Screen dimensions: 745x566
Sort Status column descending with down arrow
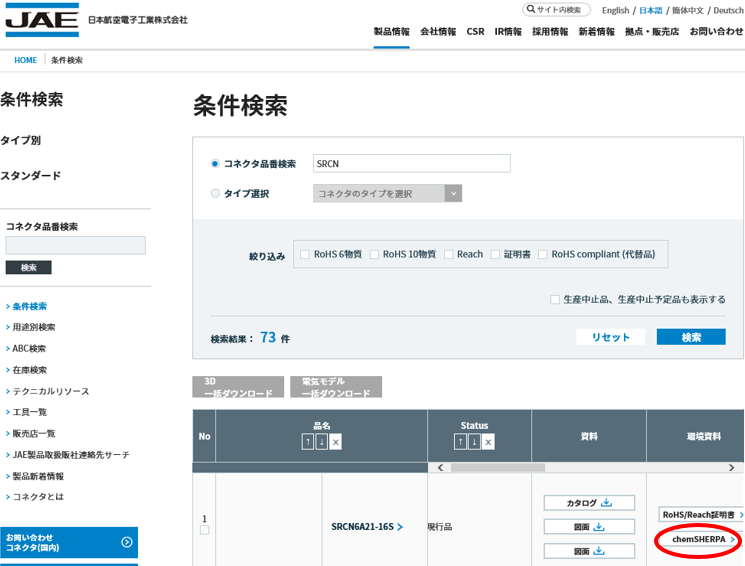point(474,442)
